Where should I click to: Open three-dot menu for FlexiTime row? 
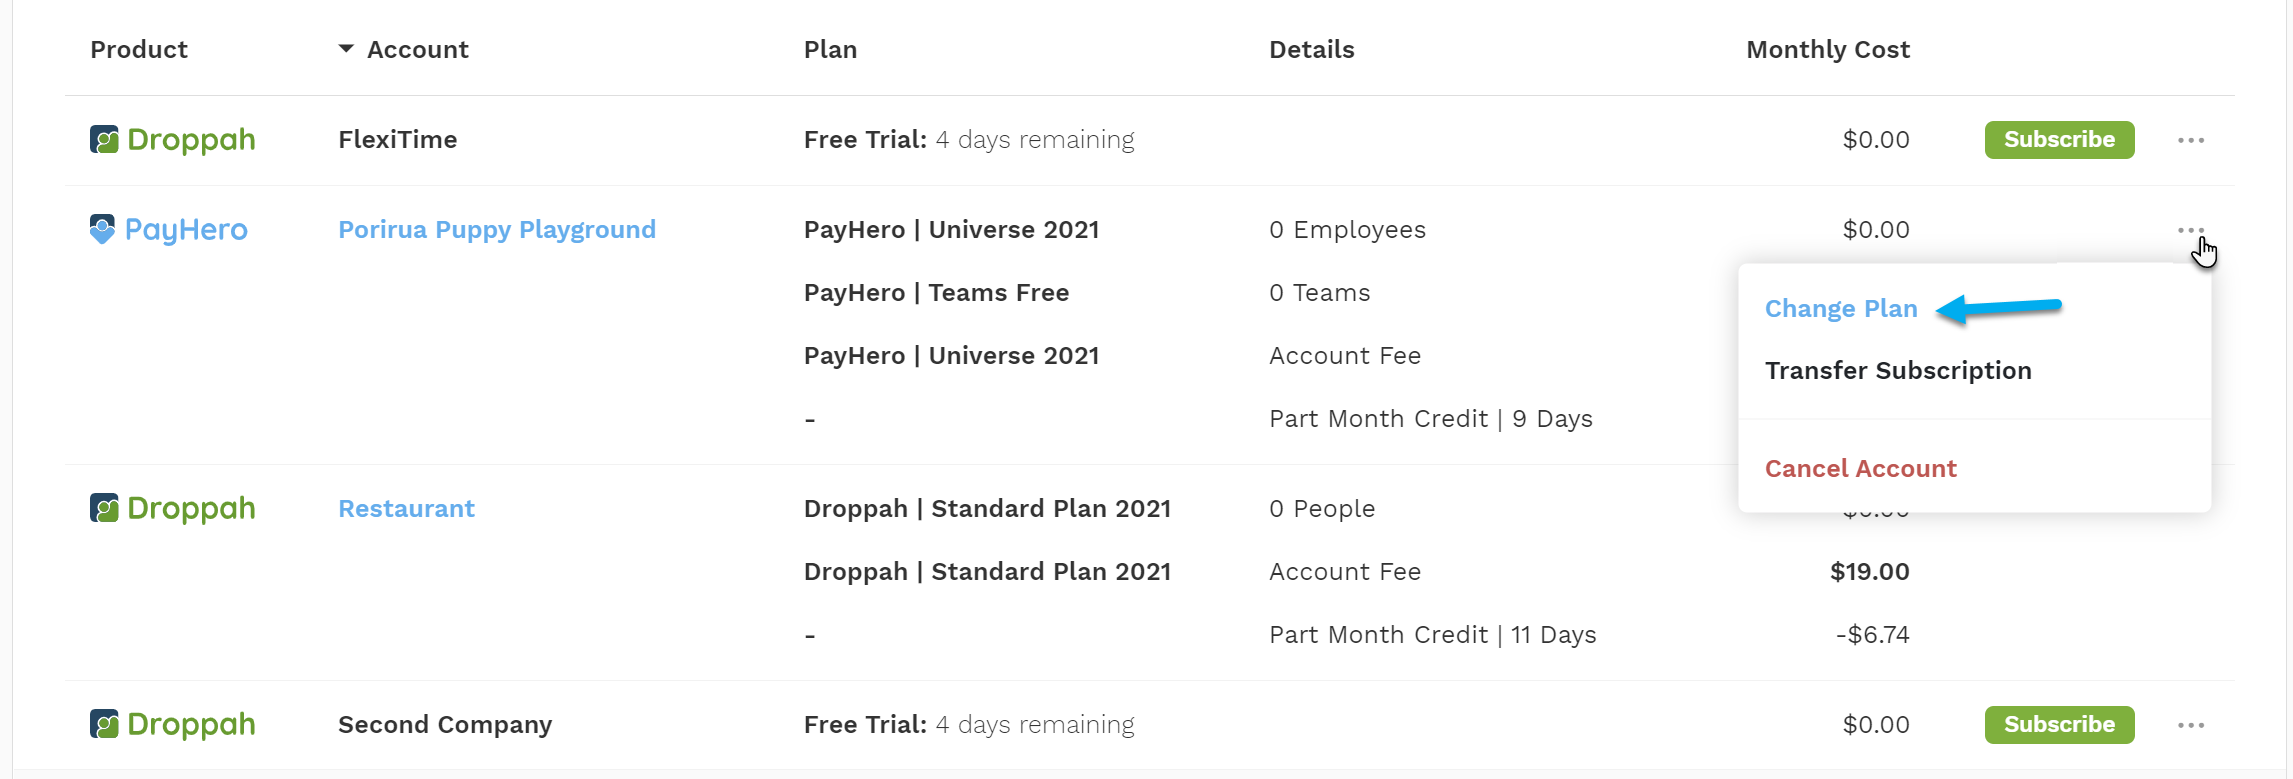[2190, 140]
